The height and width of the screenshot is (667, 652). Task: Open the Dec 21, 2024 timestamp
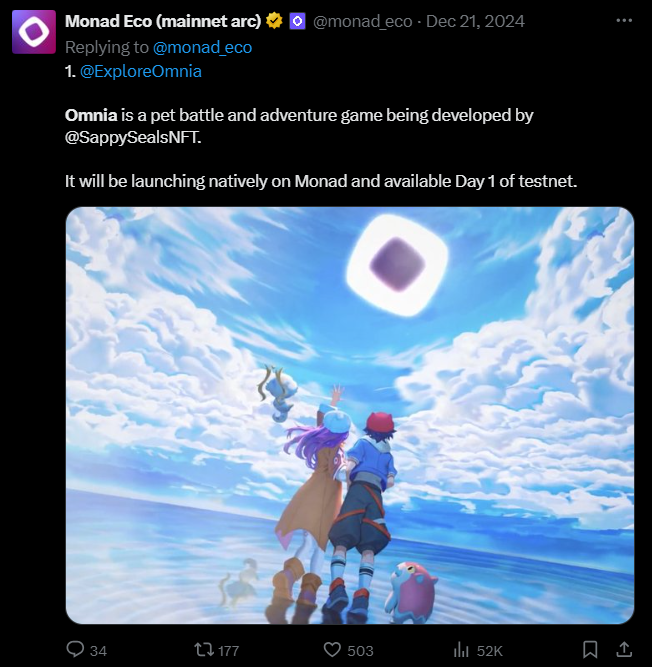[x=475, y=21]
